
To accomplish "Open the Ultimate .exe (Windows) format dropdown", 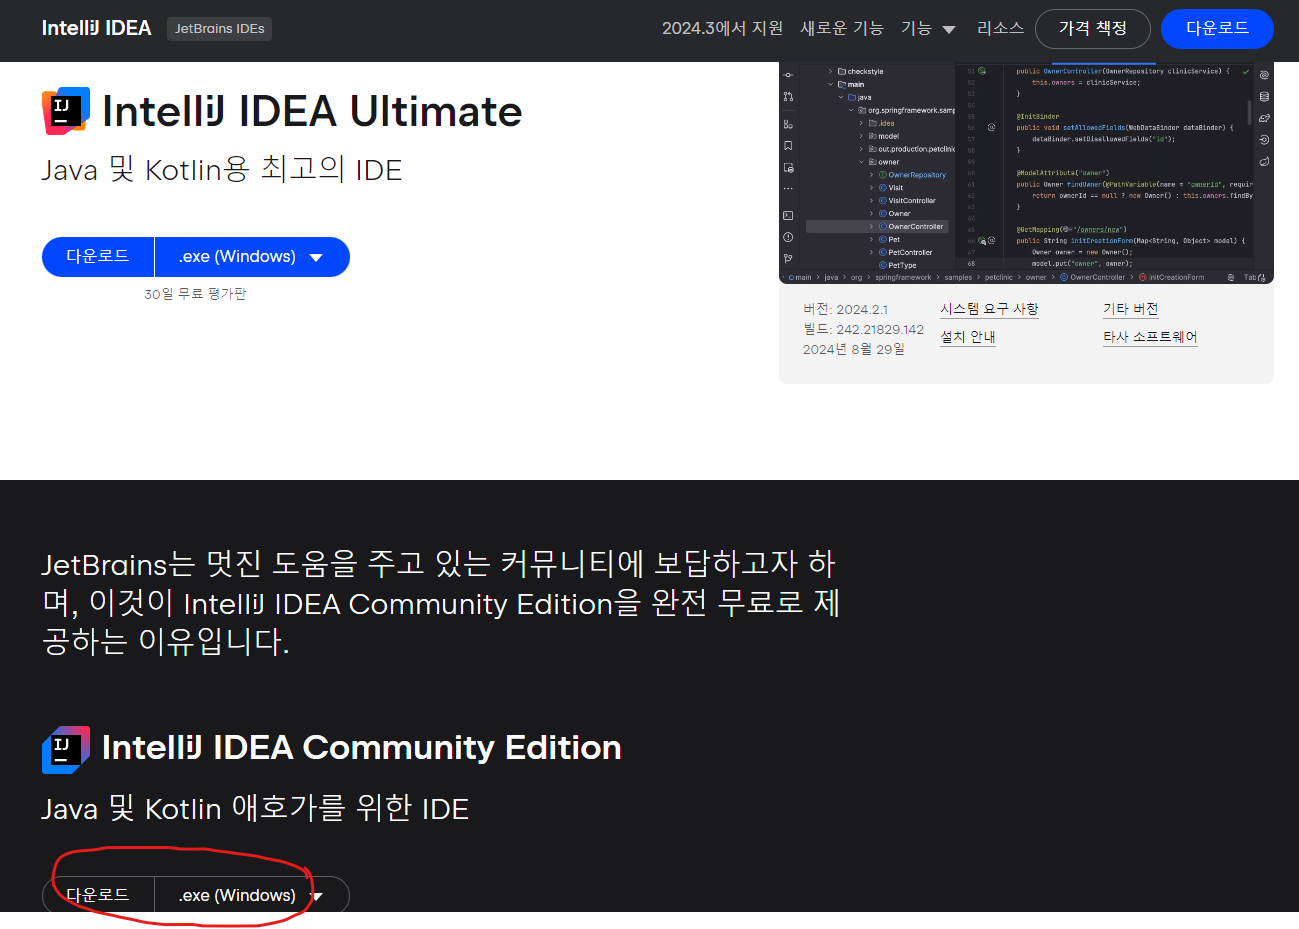I will point(252,257).
